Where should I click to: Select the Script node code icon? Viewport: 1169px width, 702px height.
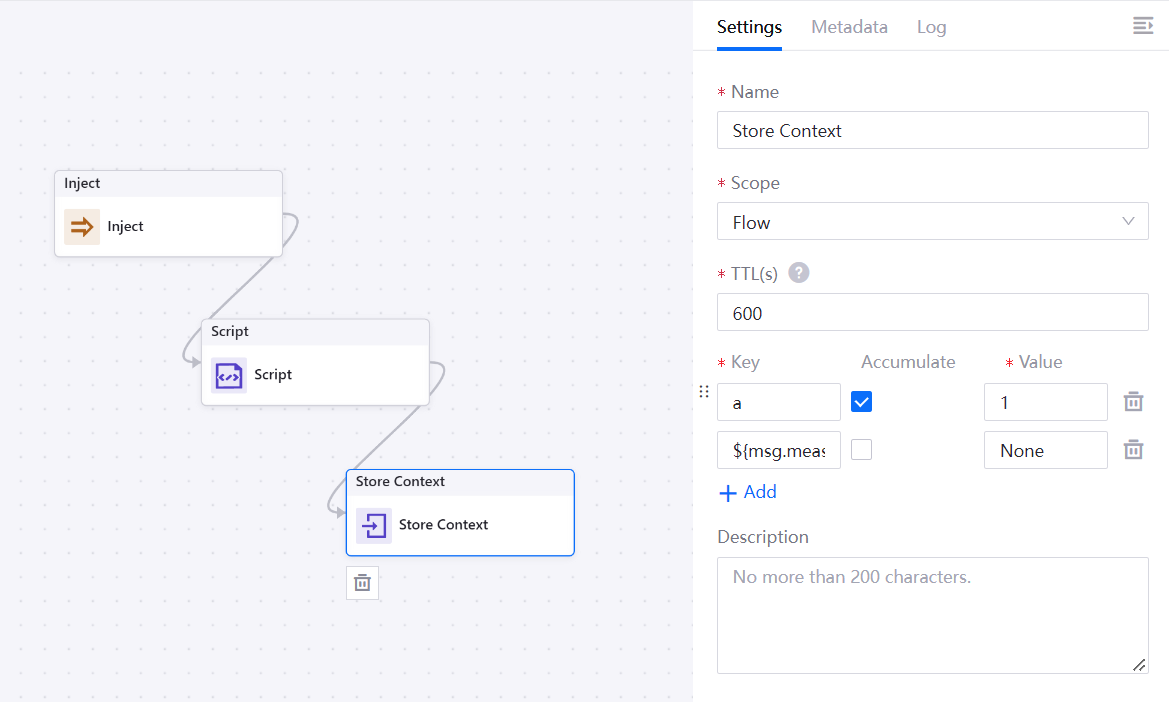click(x=228, y=375)
